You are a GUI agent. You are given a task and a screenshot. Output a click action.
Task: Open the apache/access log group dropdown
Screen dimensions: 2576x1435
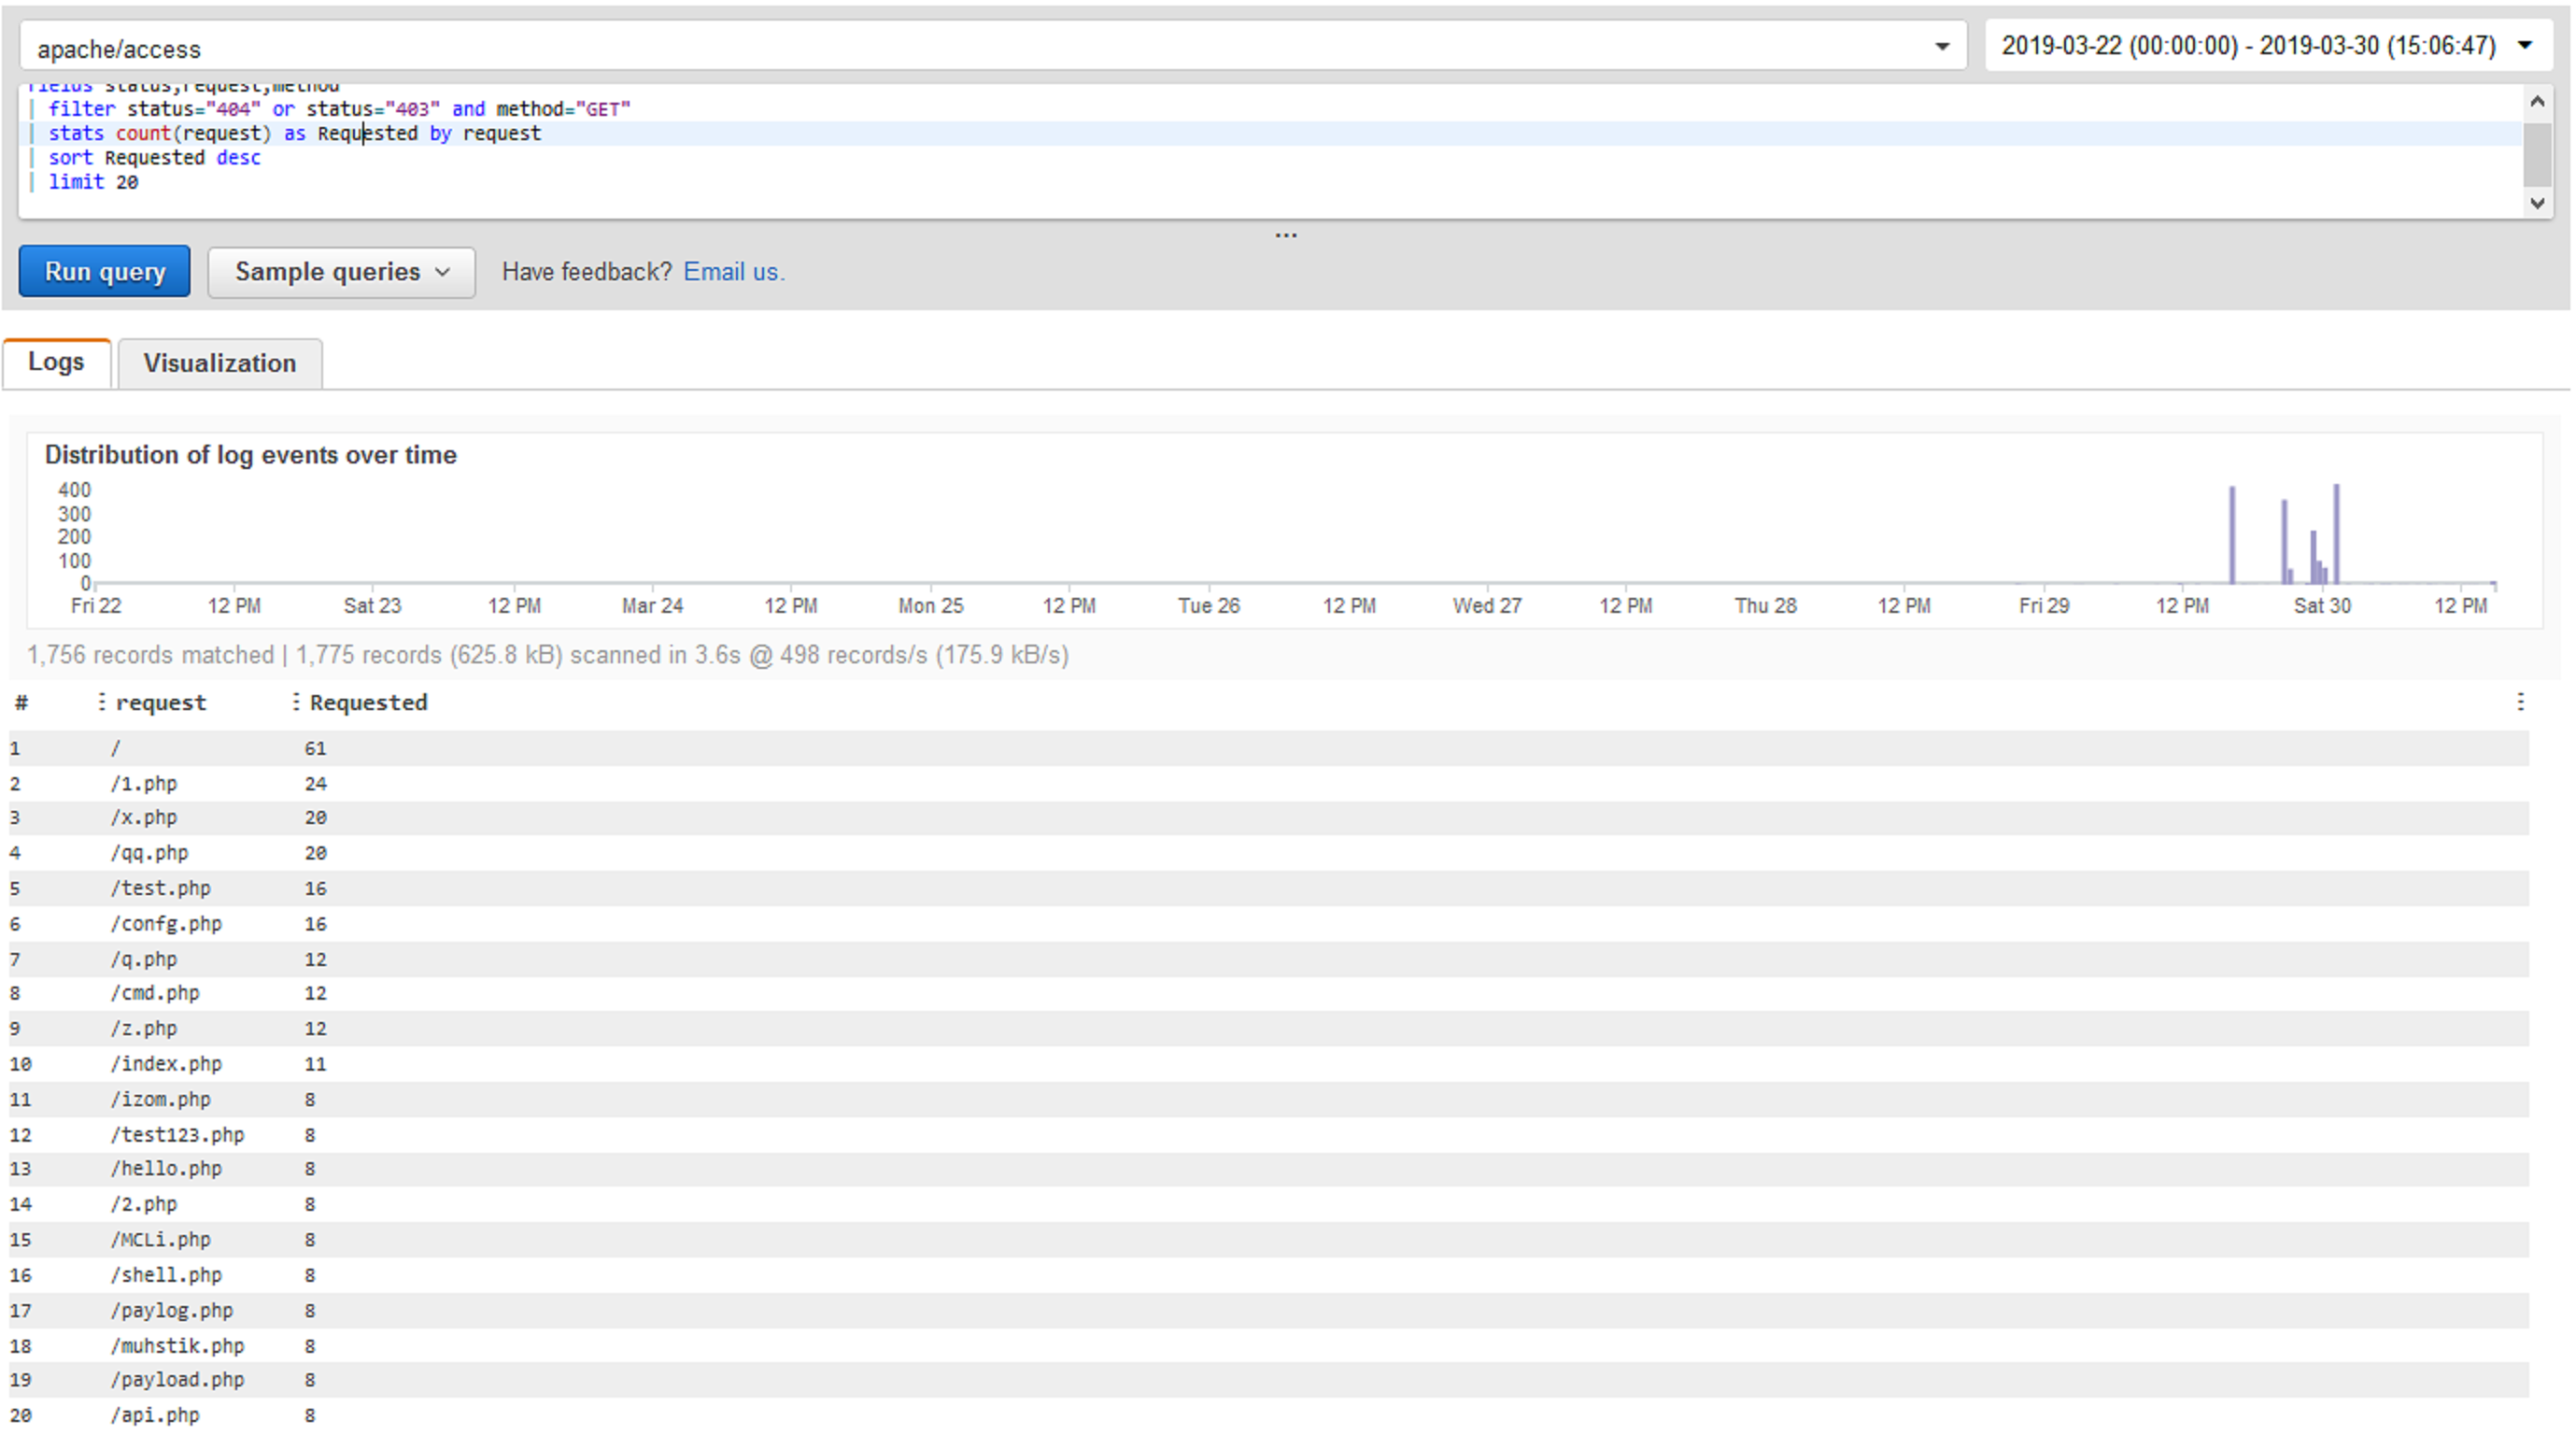[1941, 47]
